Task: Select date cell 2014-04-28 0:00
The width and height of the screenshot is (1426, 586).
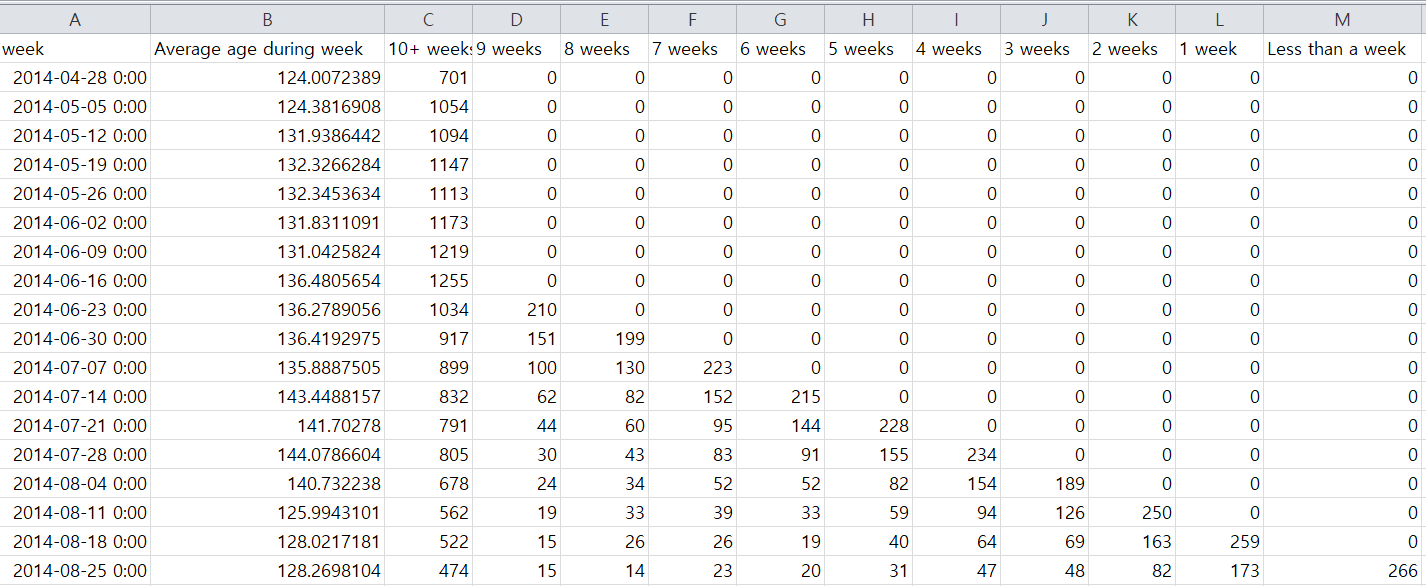Action: (75, 77)
